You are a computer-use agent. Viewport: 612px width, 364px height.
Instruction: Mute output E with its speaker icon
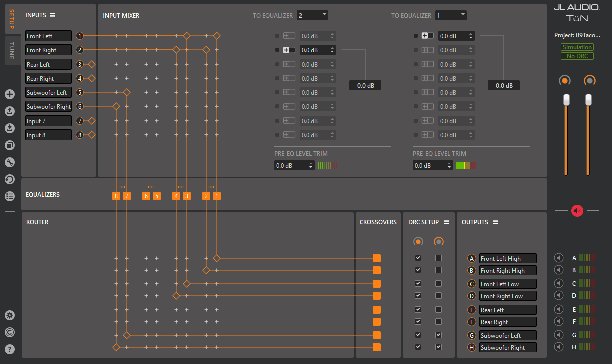pyautogui.click(x=559, y=309)
